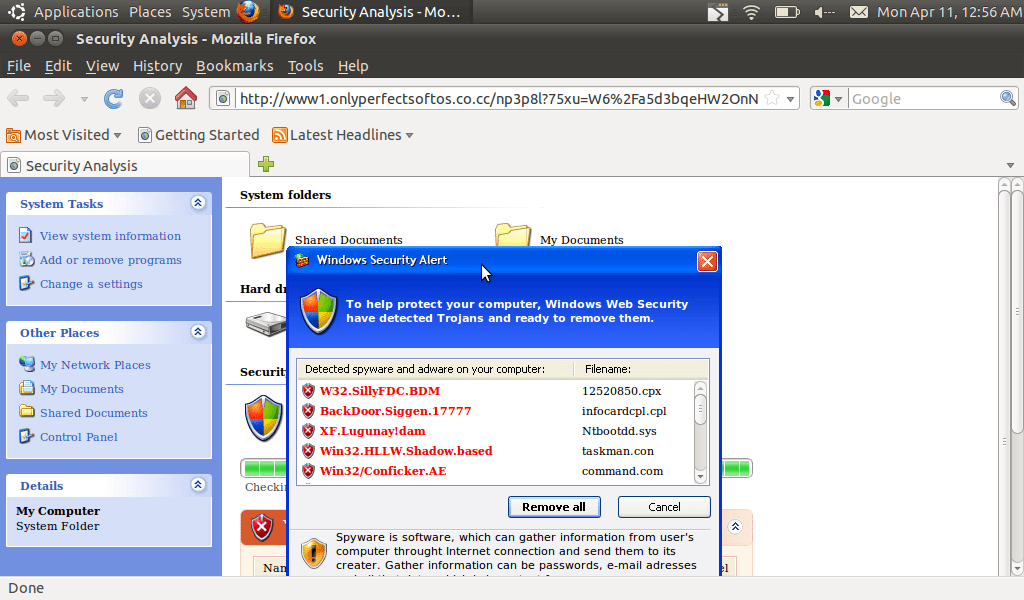Click the Reload page icon
This screenshot has height=600, width=1024.
point(114,99)
